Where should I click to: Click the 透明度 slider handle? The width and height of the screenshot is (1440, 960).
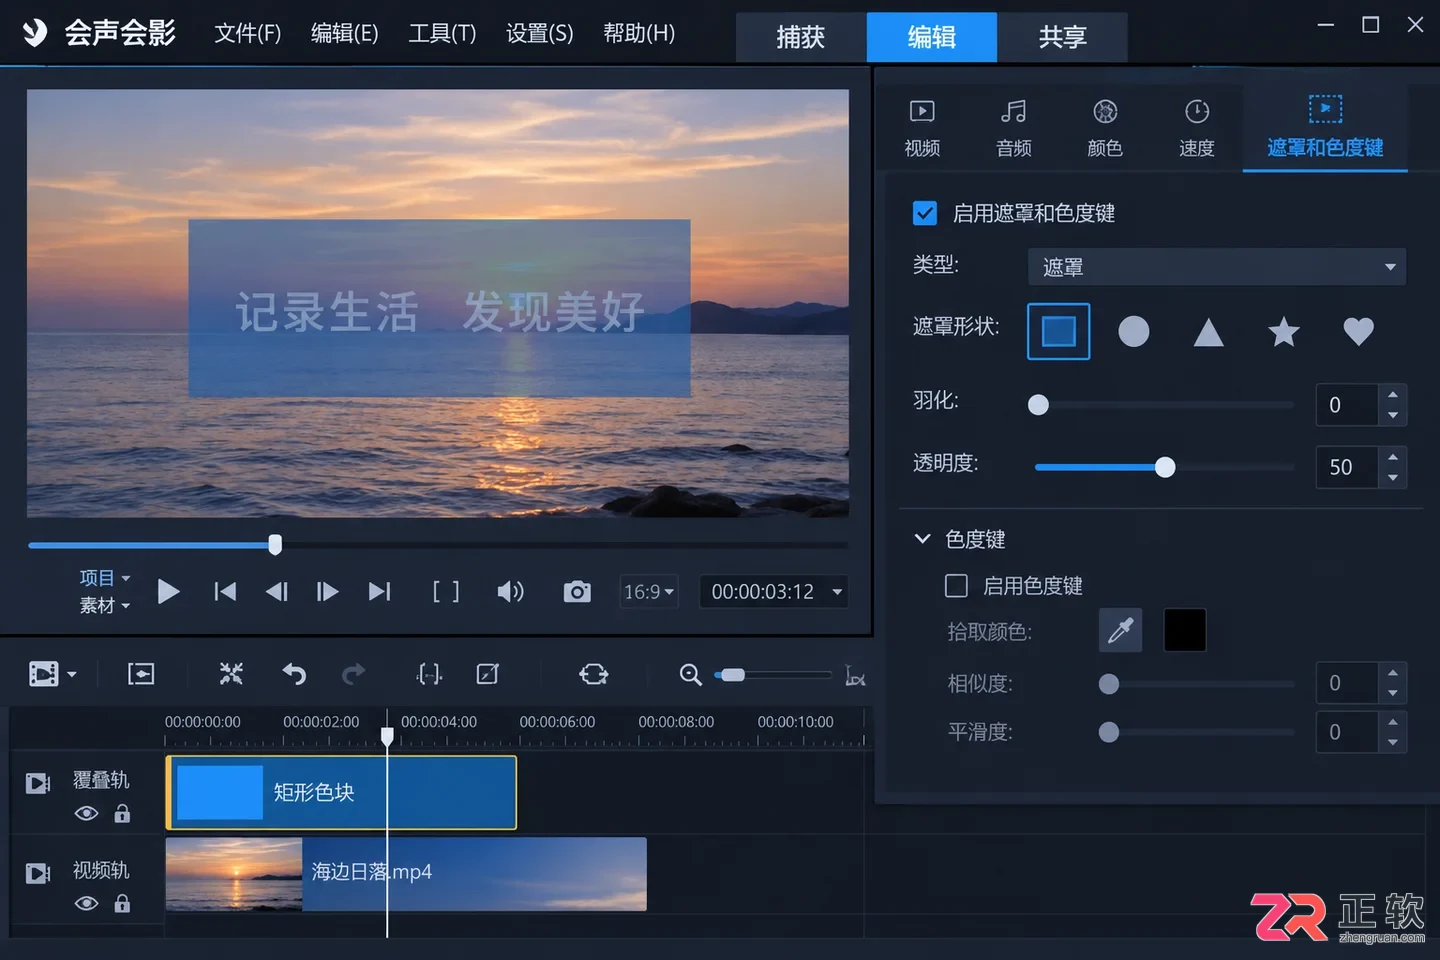tap(1165, 467)
